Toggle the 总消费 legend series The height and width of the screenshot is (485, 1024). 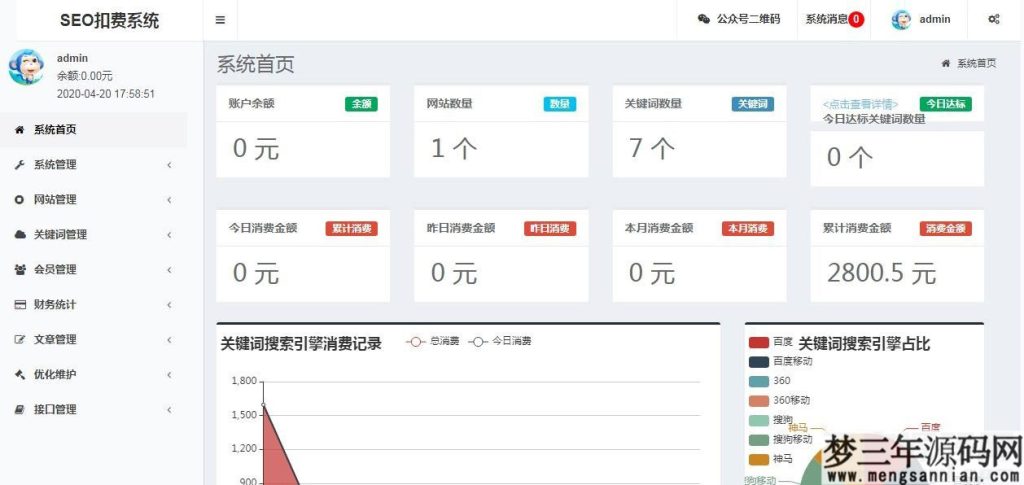pyautogui.click(x=432, y=341)
